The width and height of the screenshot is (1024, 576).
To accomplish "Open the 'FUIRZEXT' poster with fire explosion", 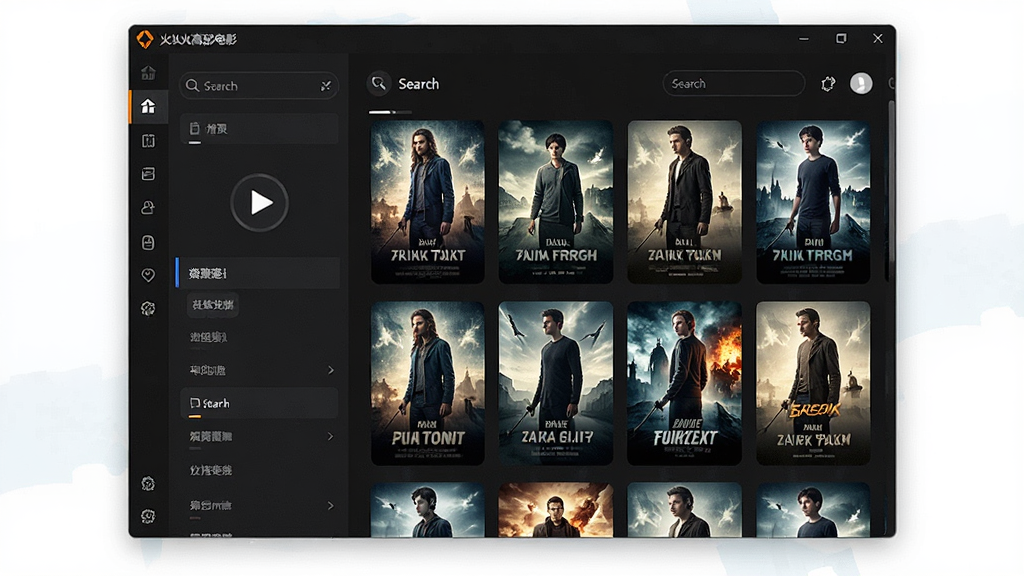I will [684, 383].
